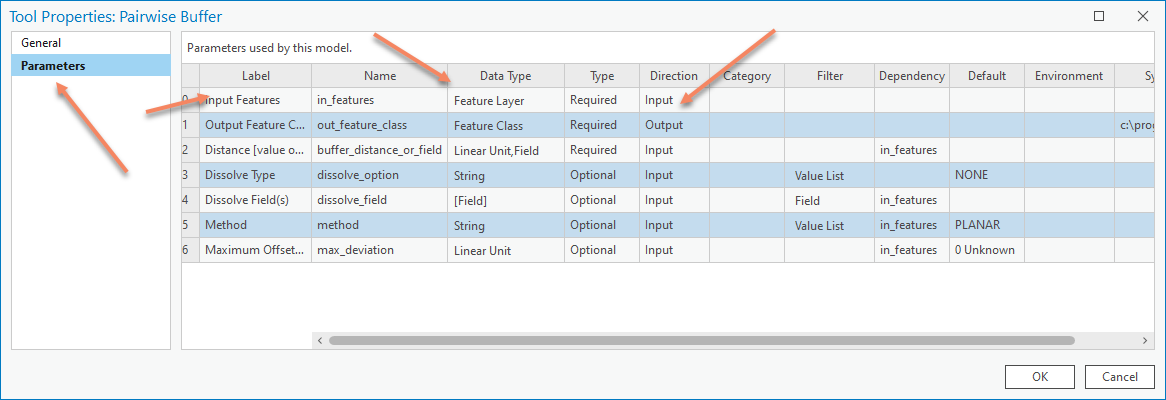Select row 5 header for Method
This screenshot has width=1166, height=400.
click(x=190, y=225)
